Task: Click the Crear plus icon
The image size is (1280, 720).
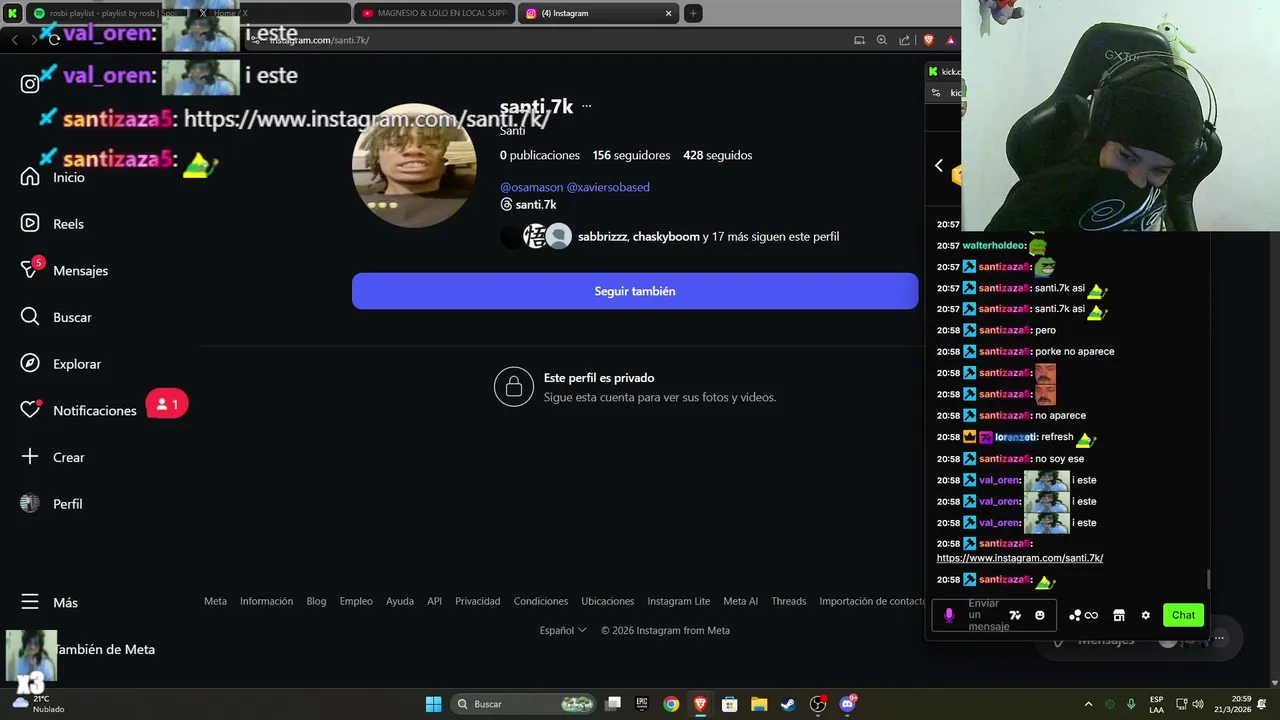Action: coord(30,457)
